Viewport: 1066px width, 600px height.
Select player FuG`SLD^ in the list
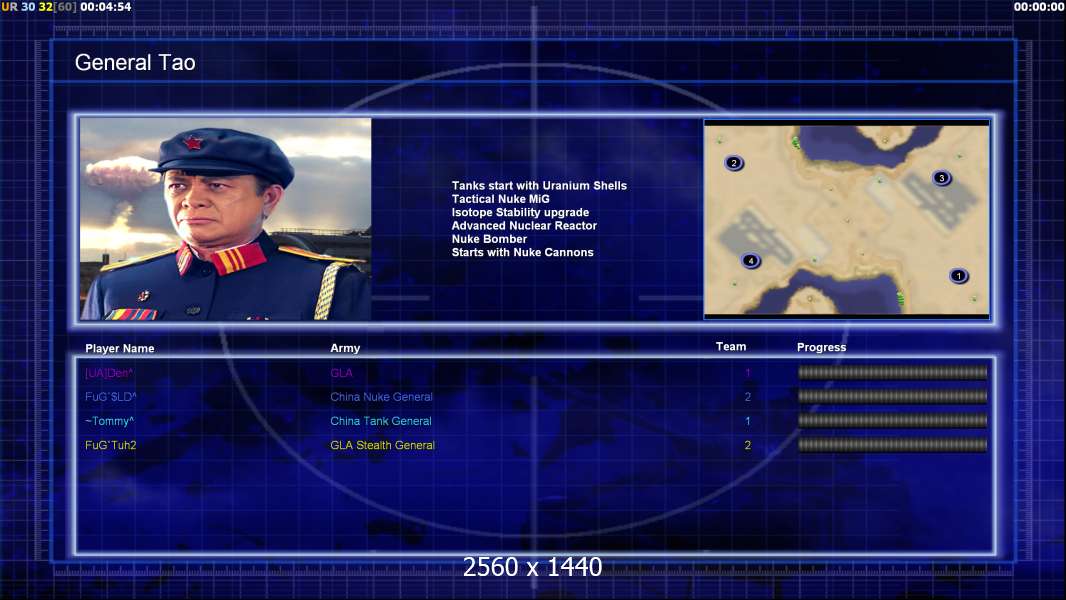111,397
